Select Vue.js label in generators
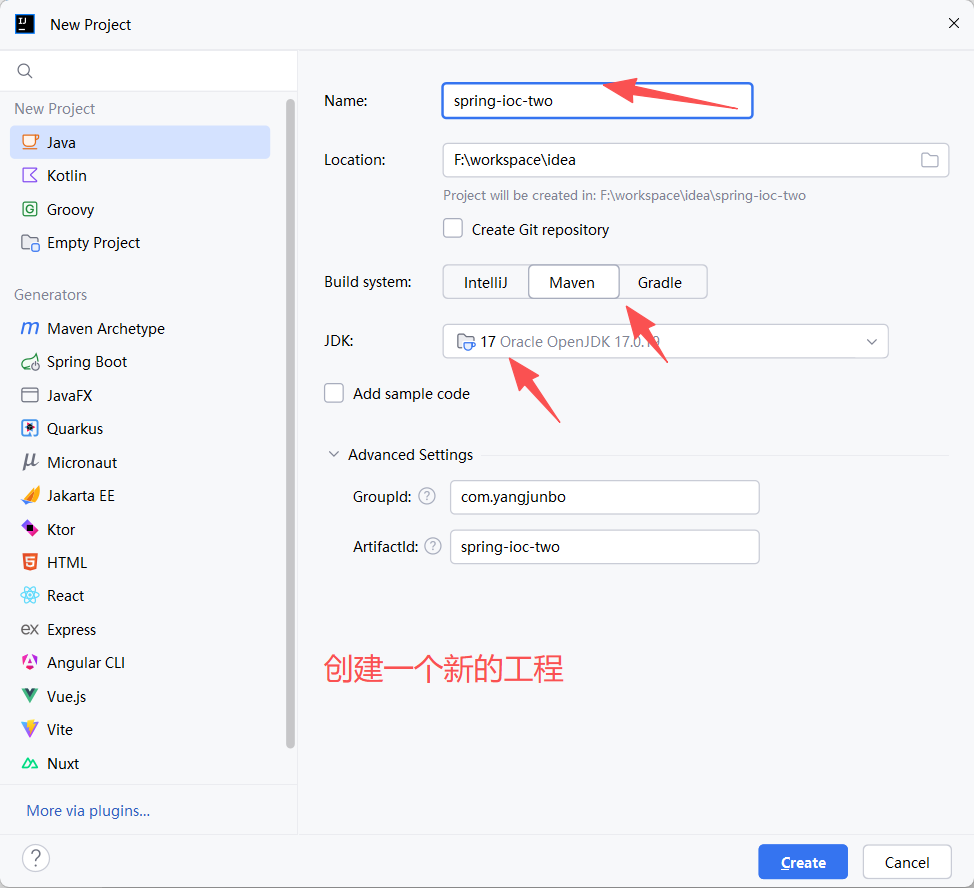Viewport: 974px width, 888px height. (x=66, y=697)
